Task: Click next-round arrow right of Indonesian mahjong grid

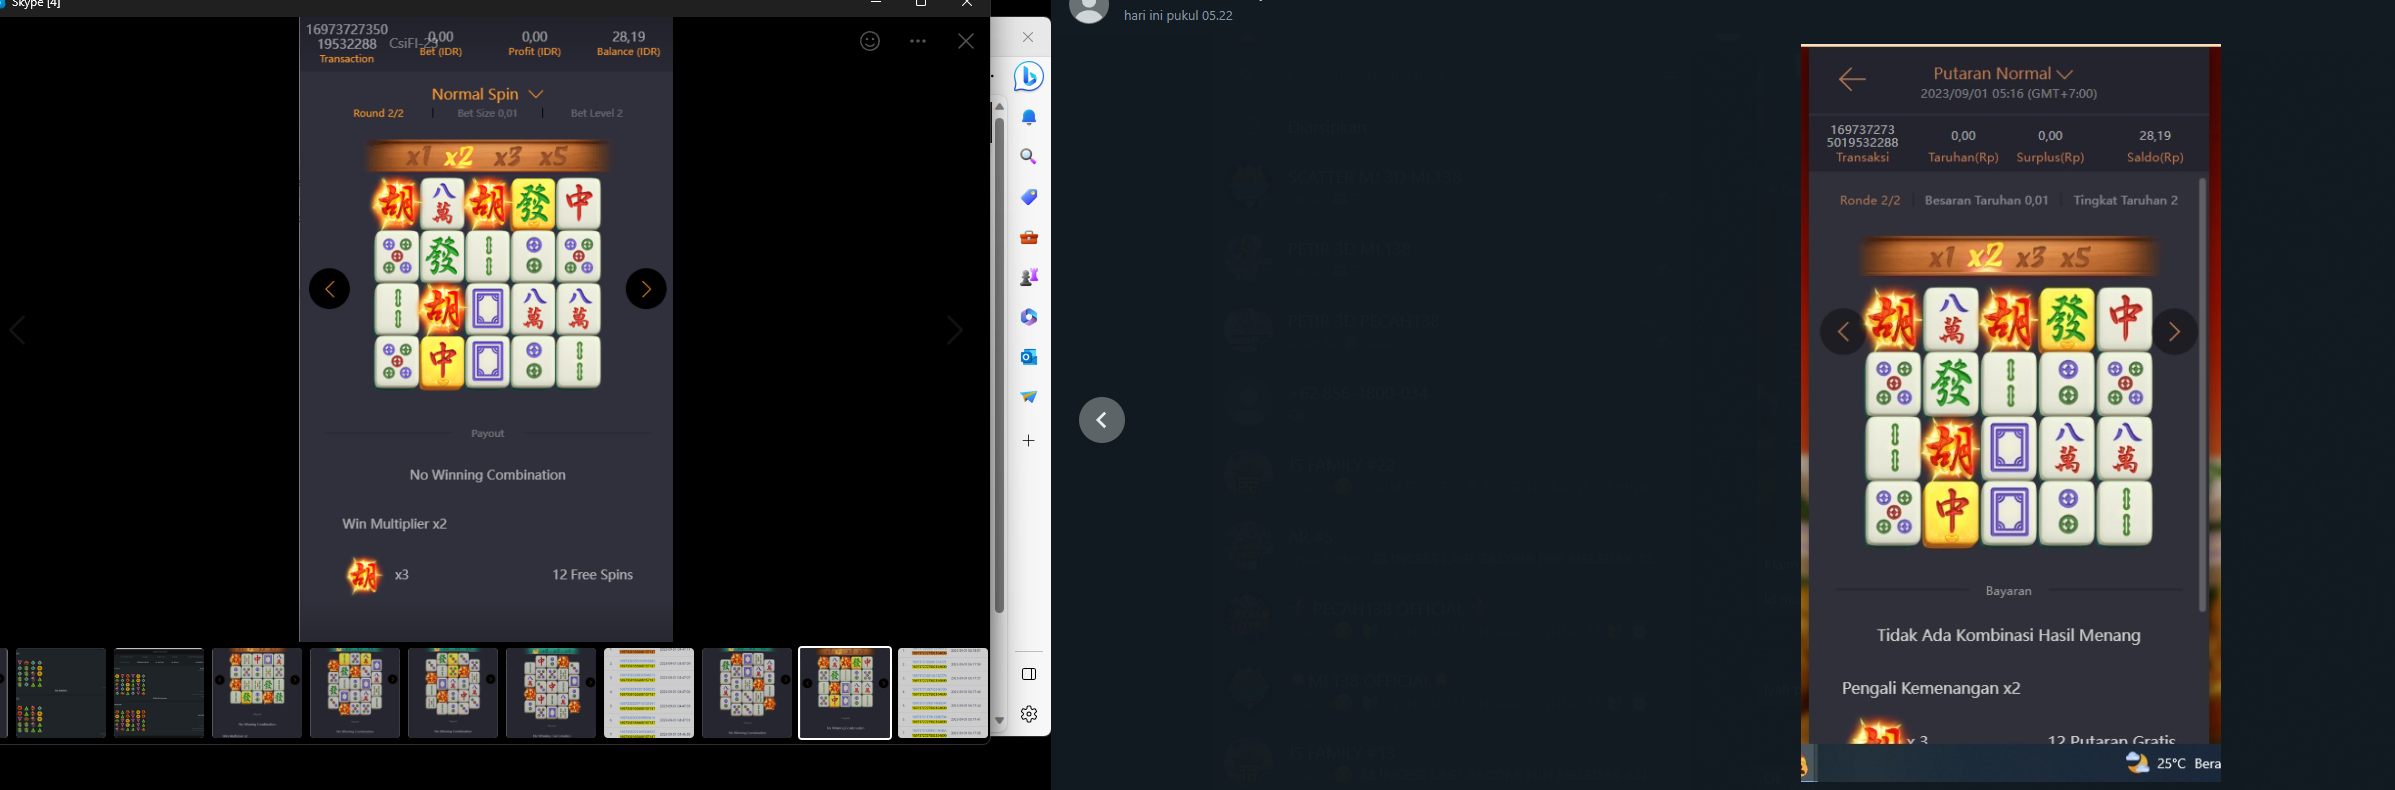Action: click(2174, 332)
